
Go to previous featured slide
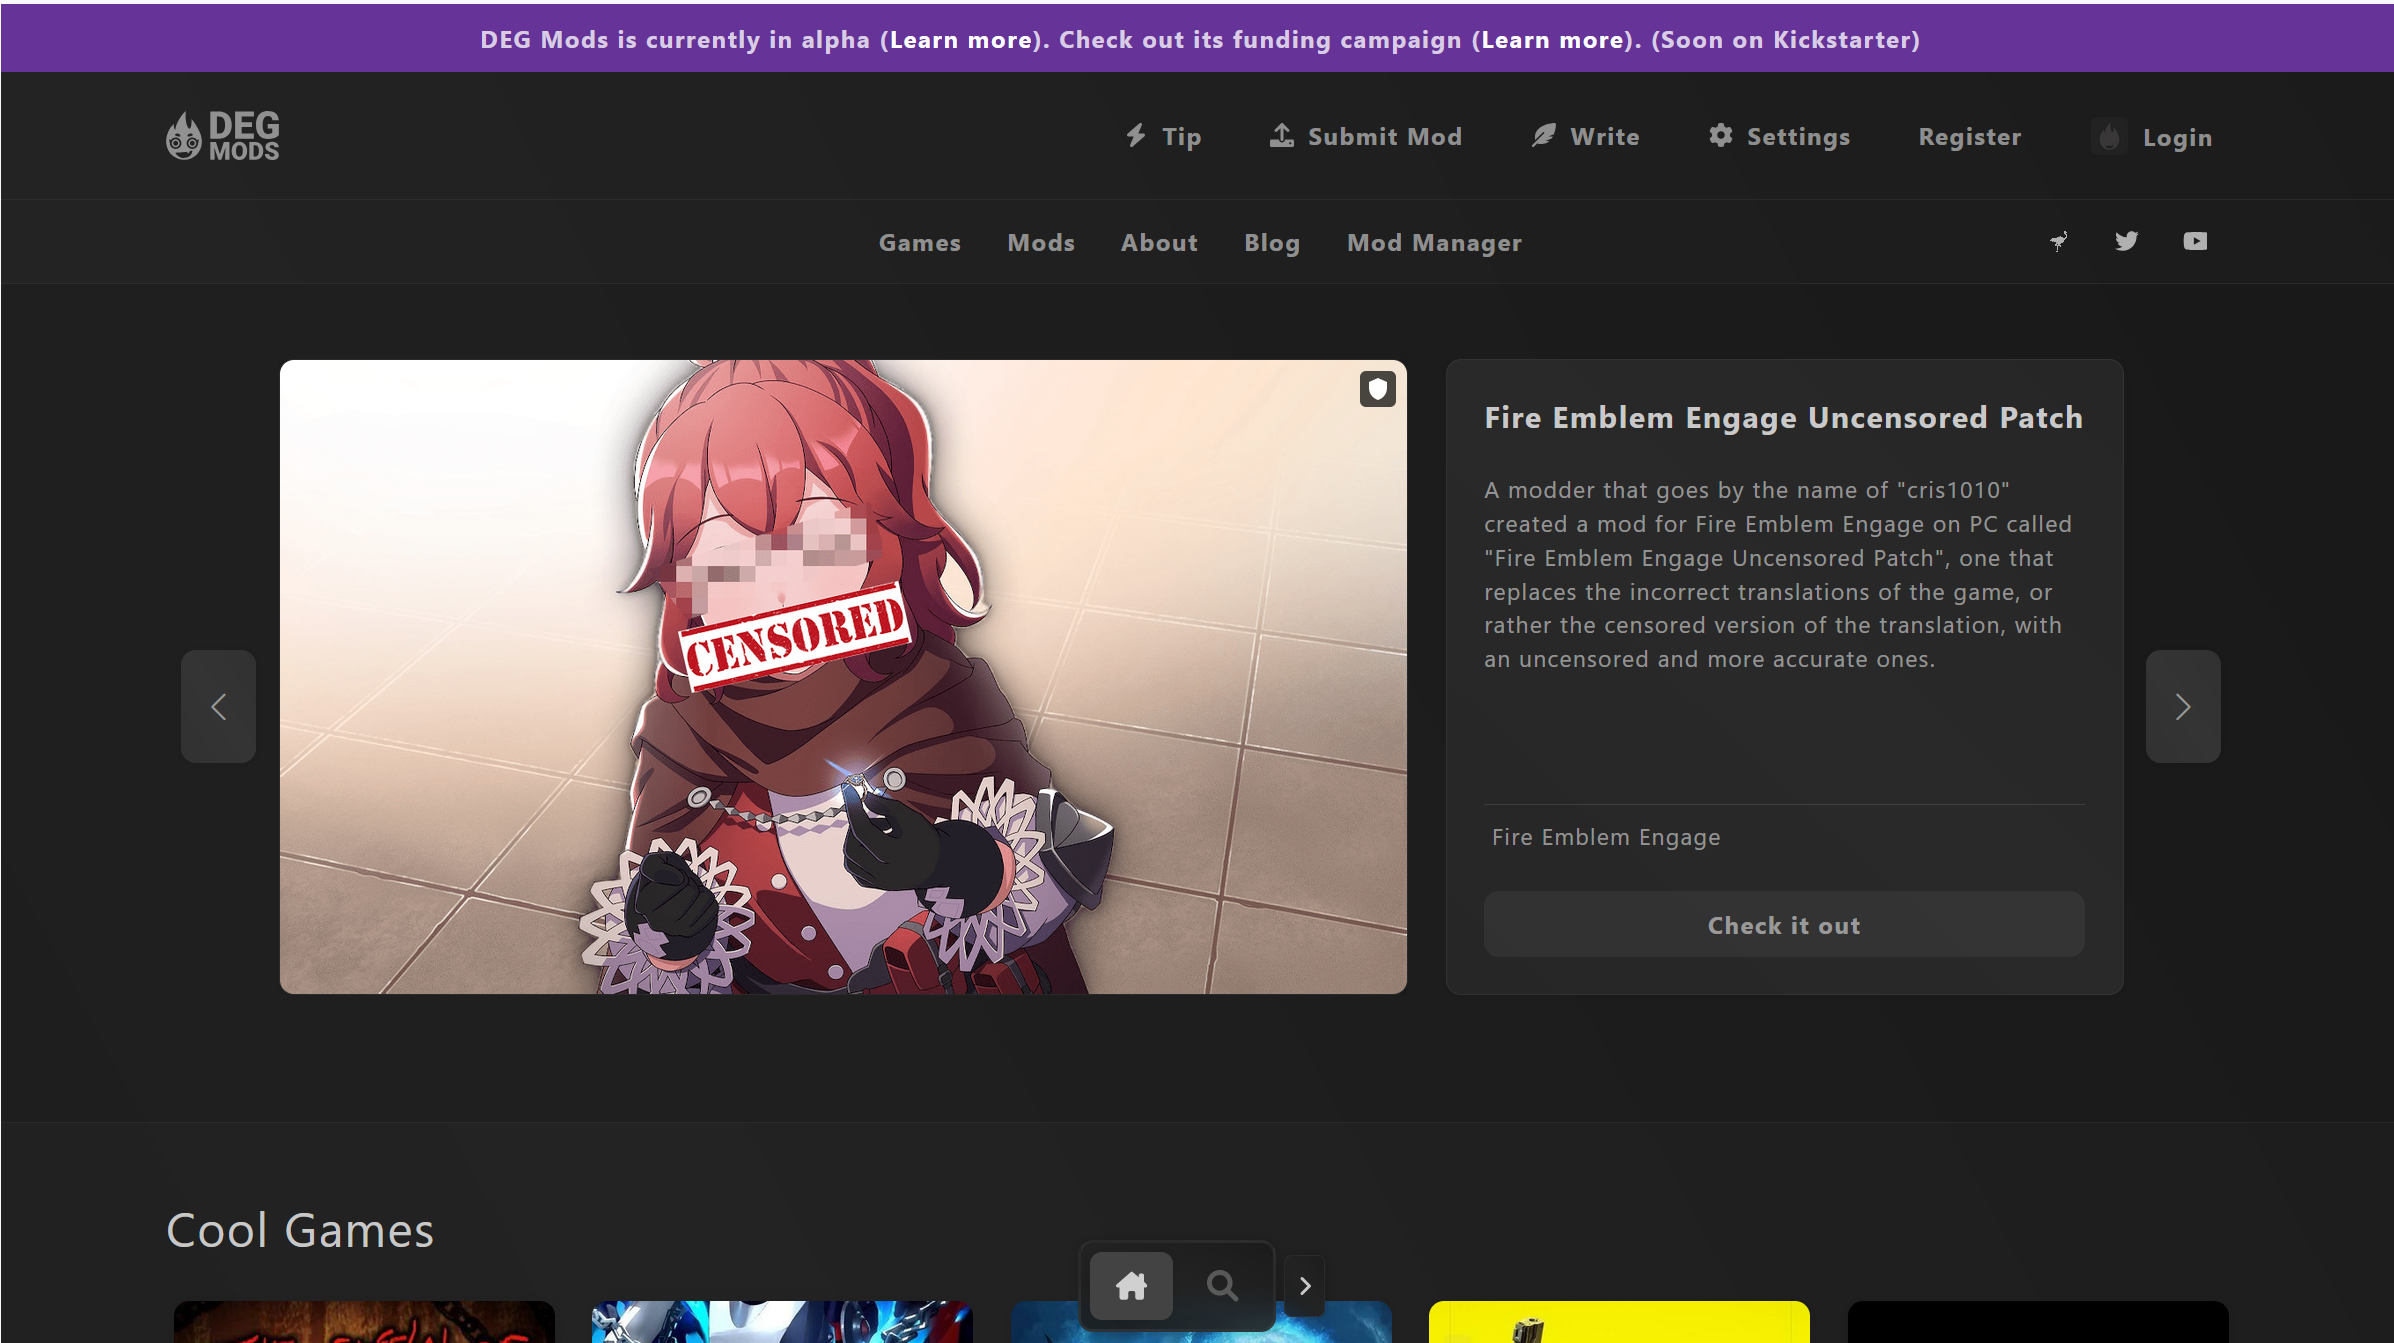point(218,707)
